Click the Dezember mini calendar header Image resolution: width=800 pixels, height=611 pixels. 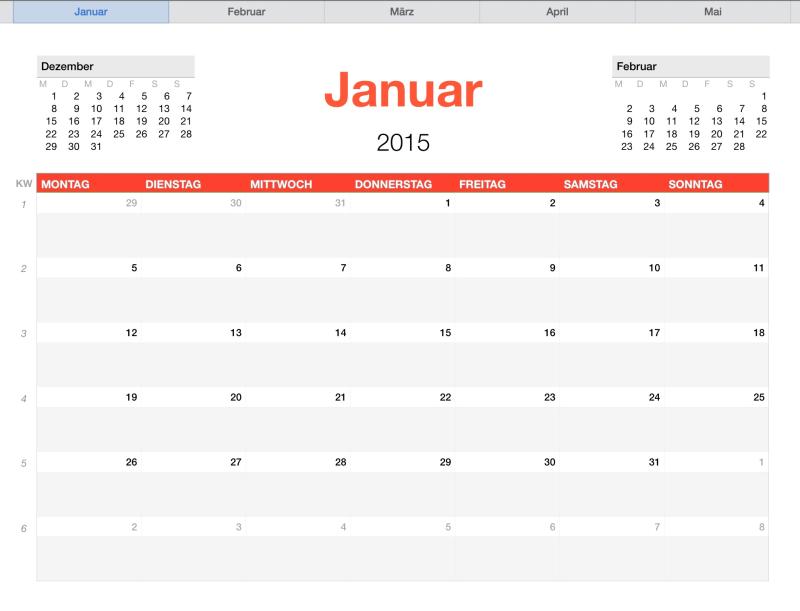pos(70,64)
